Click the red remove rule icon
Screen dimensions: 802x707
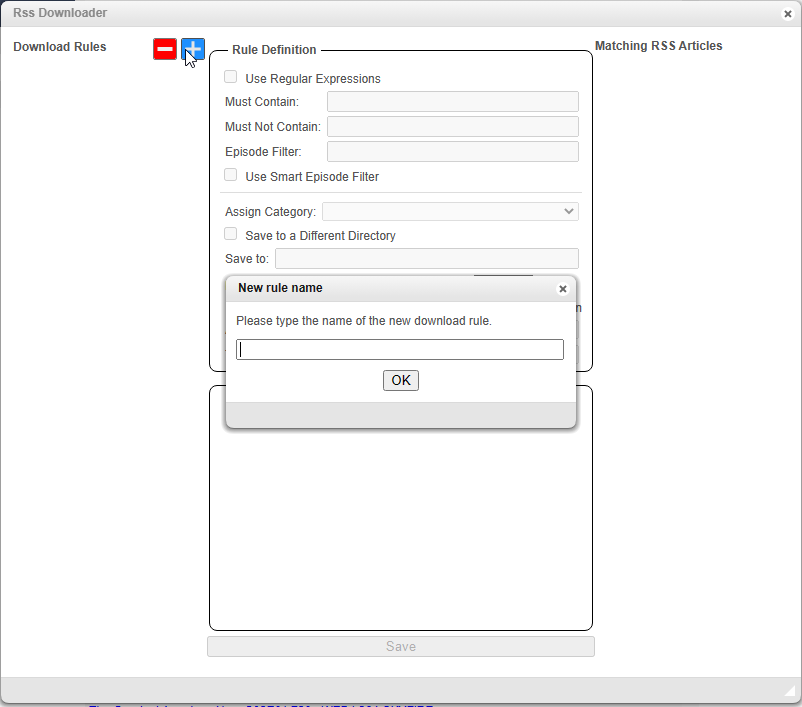click(165, 49)
